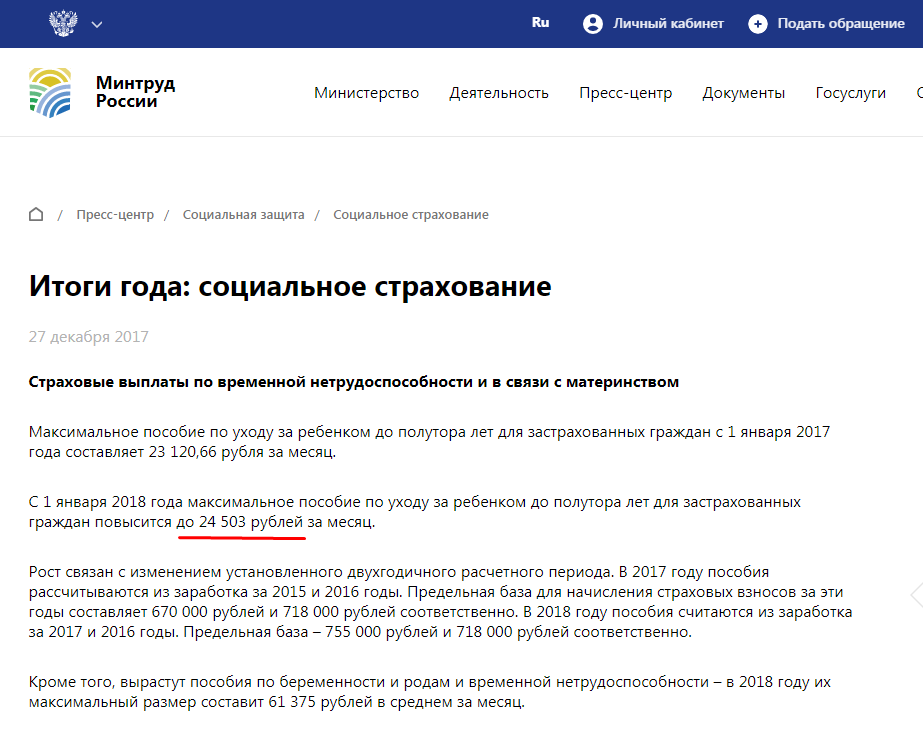Click the Социальное страхование breadcrumb
This screenshot has height=735, width=923.
point(410,215)
